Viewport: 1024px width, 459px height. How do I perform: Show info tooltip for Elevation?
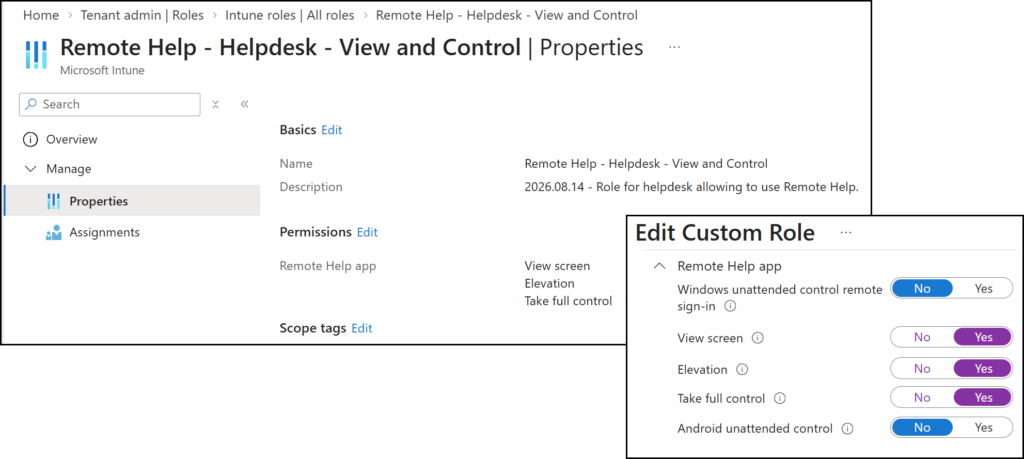pos(742,370)
